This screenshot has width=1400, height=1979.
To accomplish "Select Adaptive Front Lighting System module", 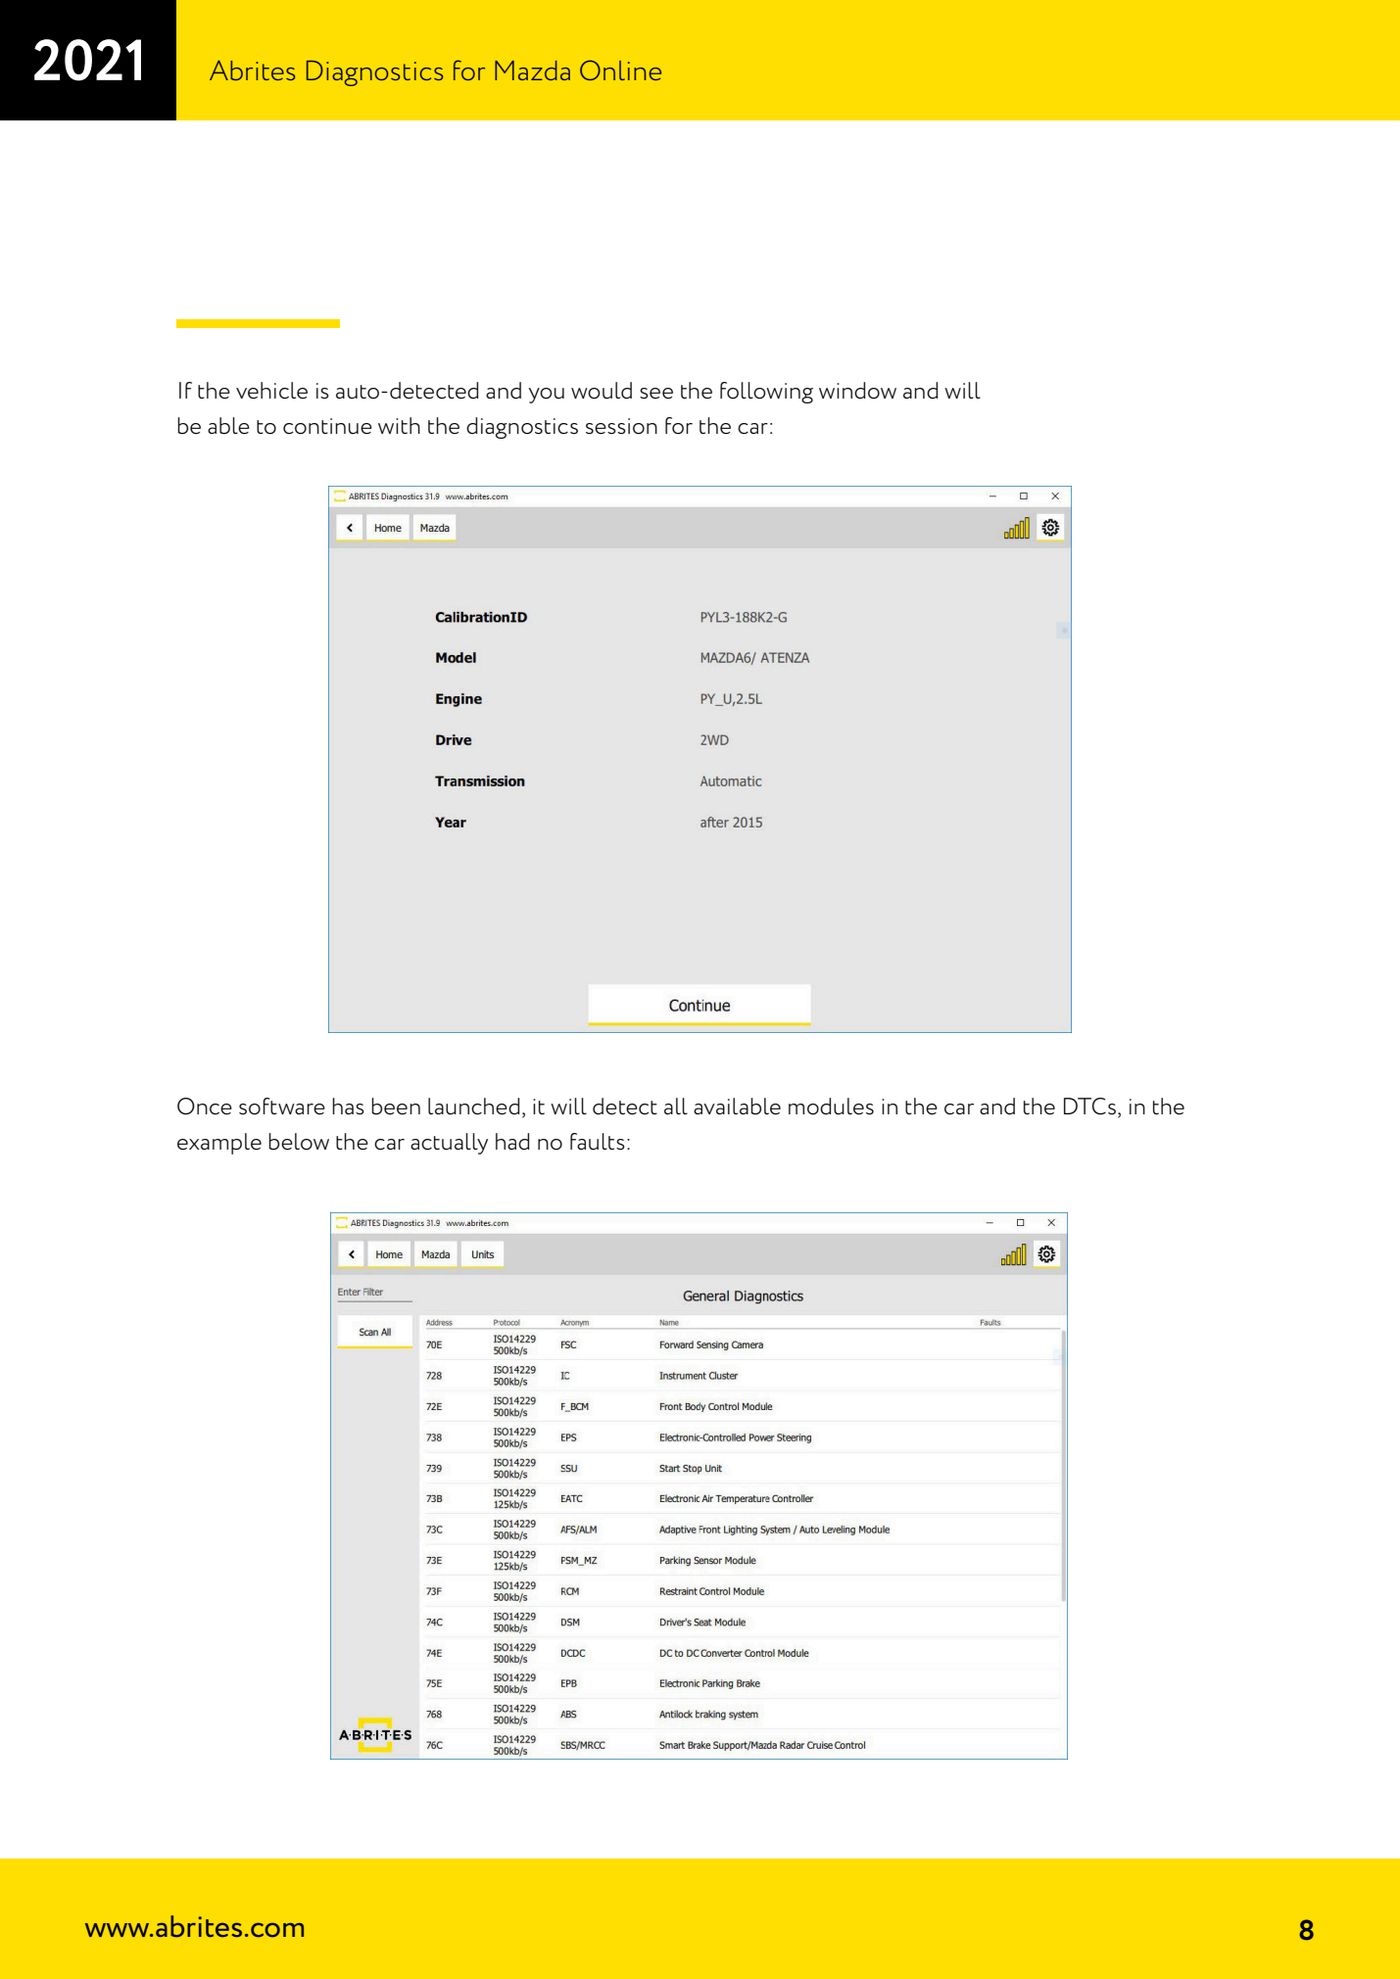I will pos(740,1530).
